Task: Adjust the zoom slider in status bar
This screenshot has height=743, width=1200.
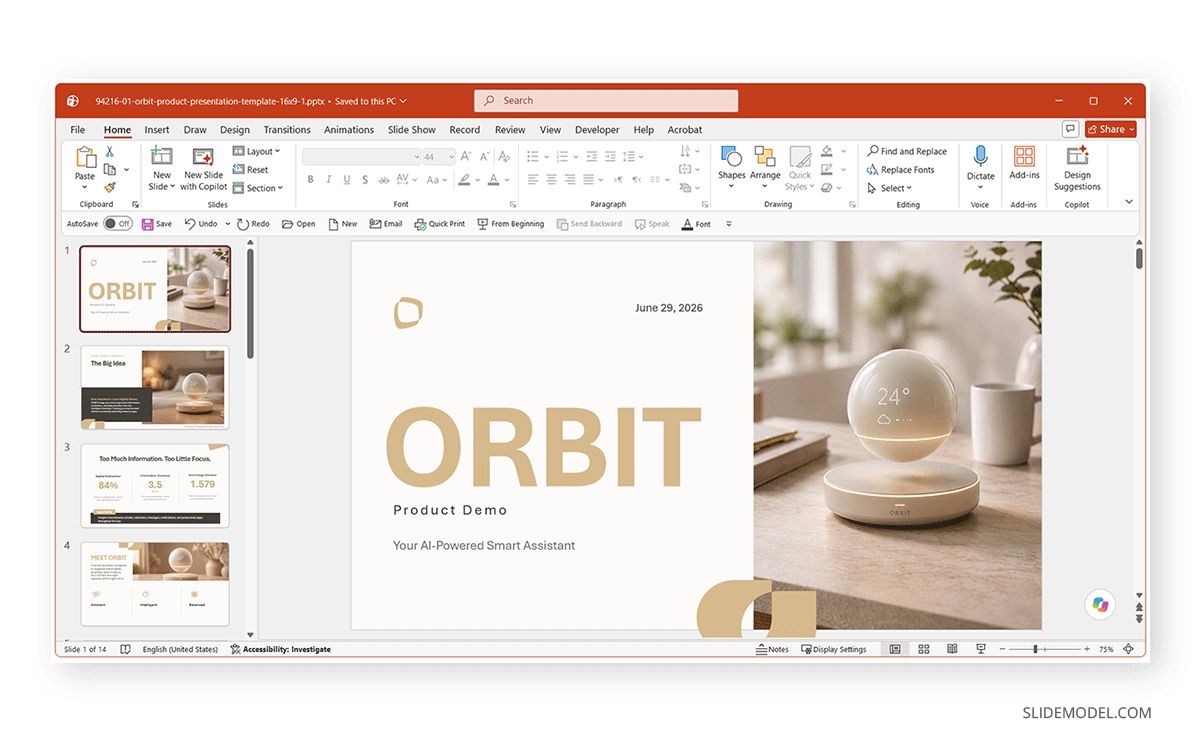Action: [1045, 649]
